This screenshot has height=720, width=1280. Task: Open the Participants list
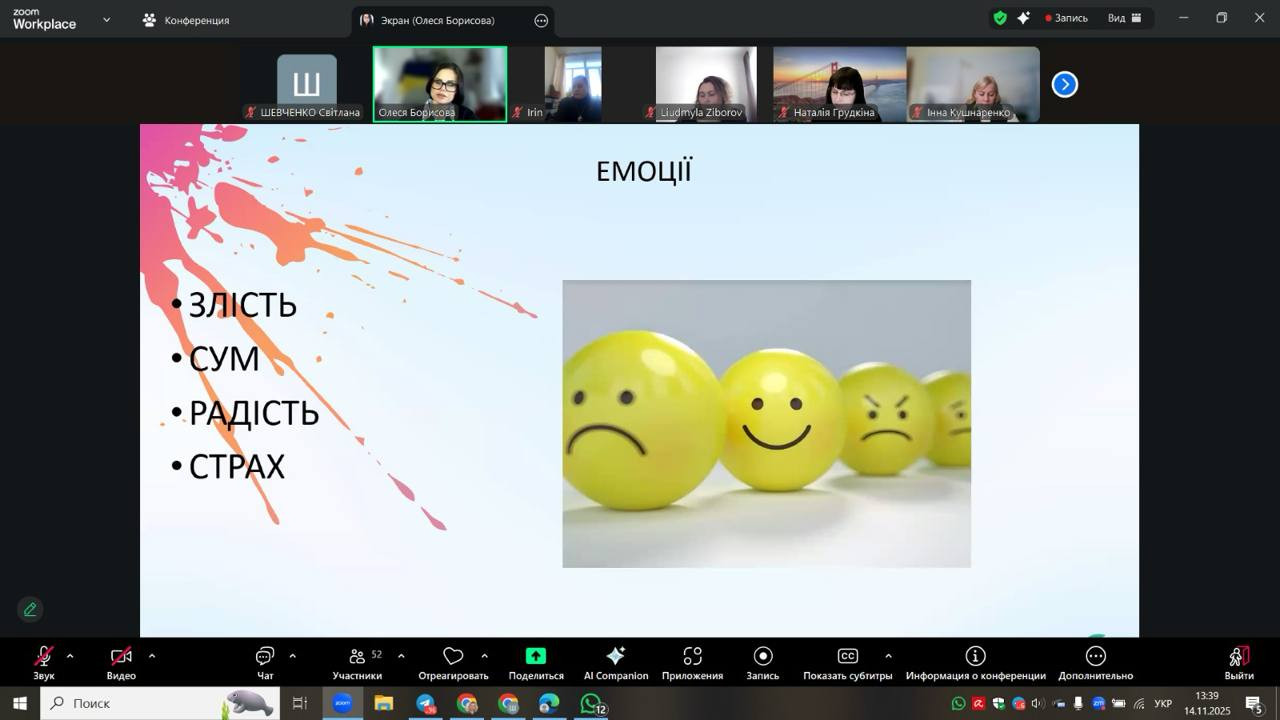click(x=357, y=657)
